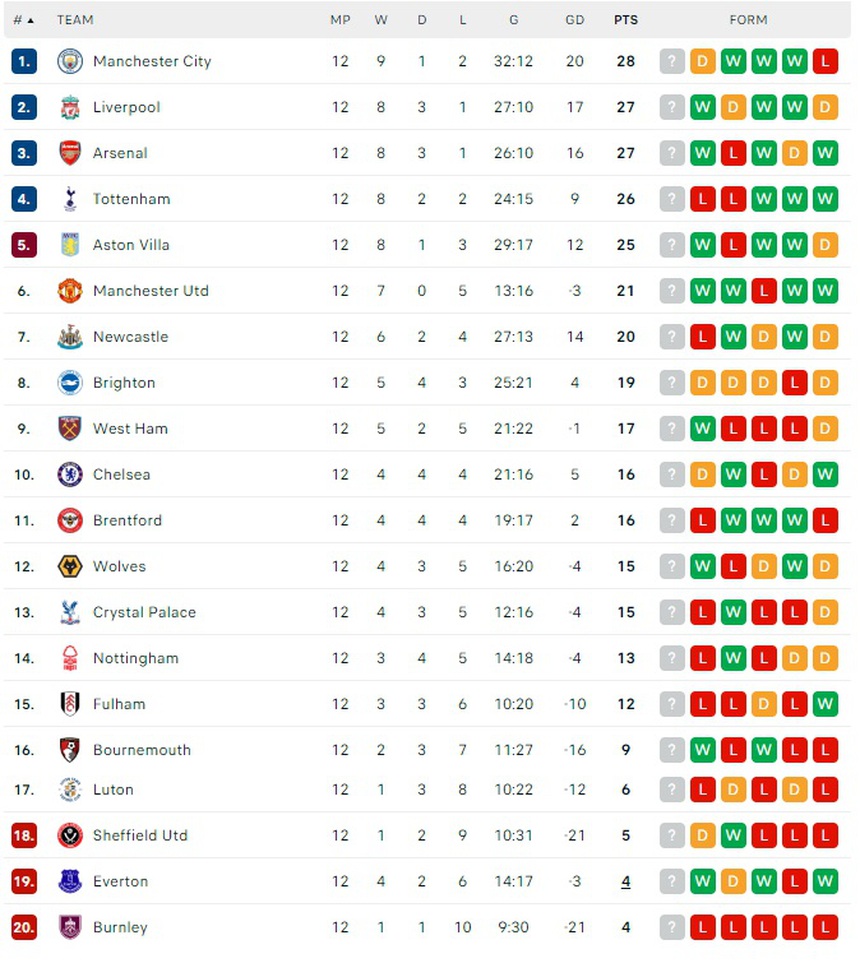Screen dimensions: 860x963
Task: Click the Sheffield Utd team name
Action: (140, 836)
